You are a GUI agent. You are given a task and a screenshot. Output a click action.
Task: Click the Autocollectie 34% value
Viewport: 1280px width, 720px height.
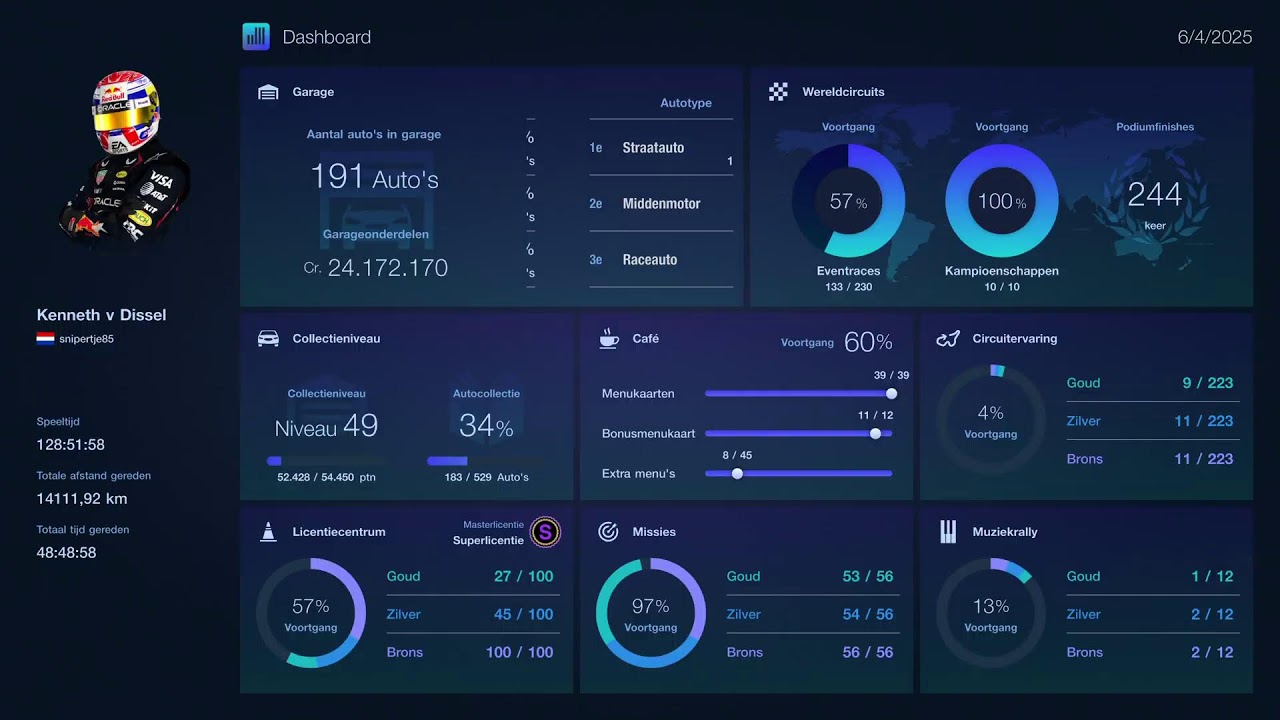[x=486, y=427]
